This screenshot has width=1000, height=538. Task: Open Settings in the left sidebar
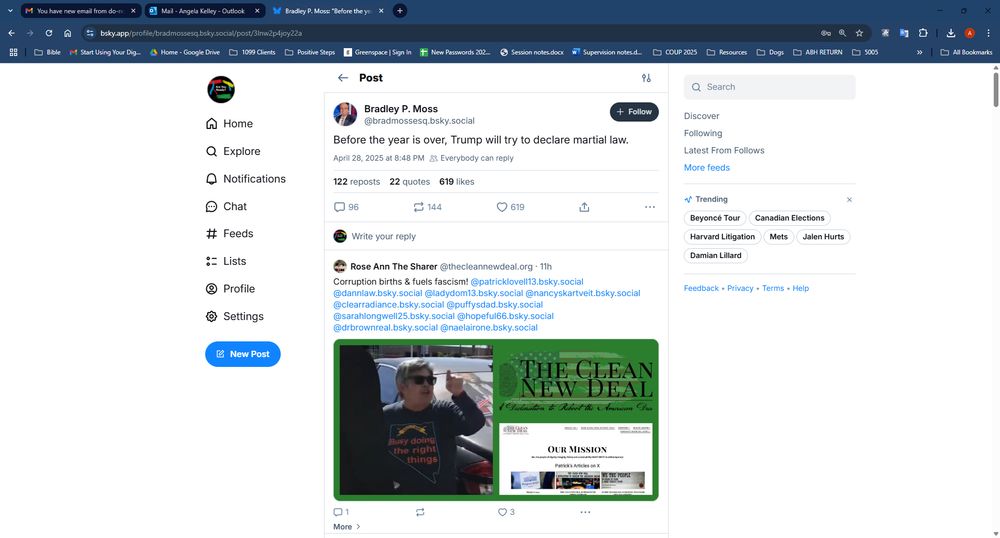point(235,316)
